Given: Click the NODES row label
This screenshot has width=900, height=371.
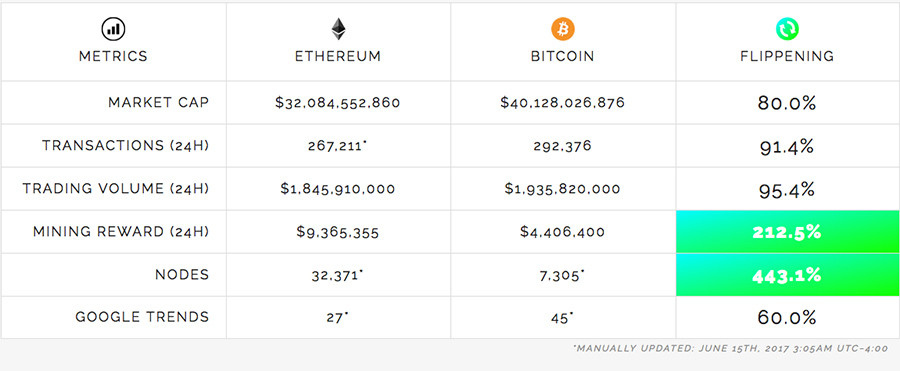Looking at the screenshot, I should [x=182, y=275].
